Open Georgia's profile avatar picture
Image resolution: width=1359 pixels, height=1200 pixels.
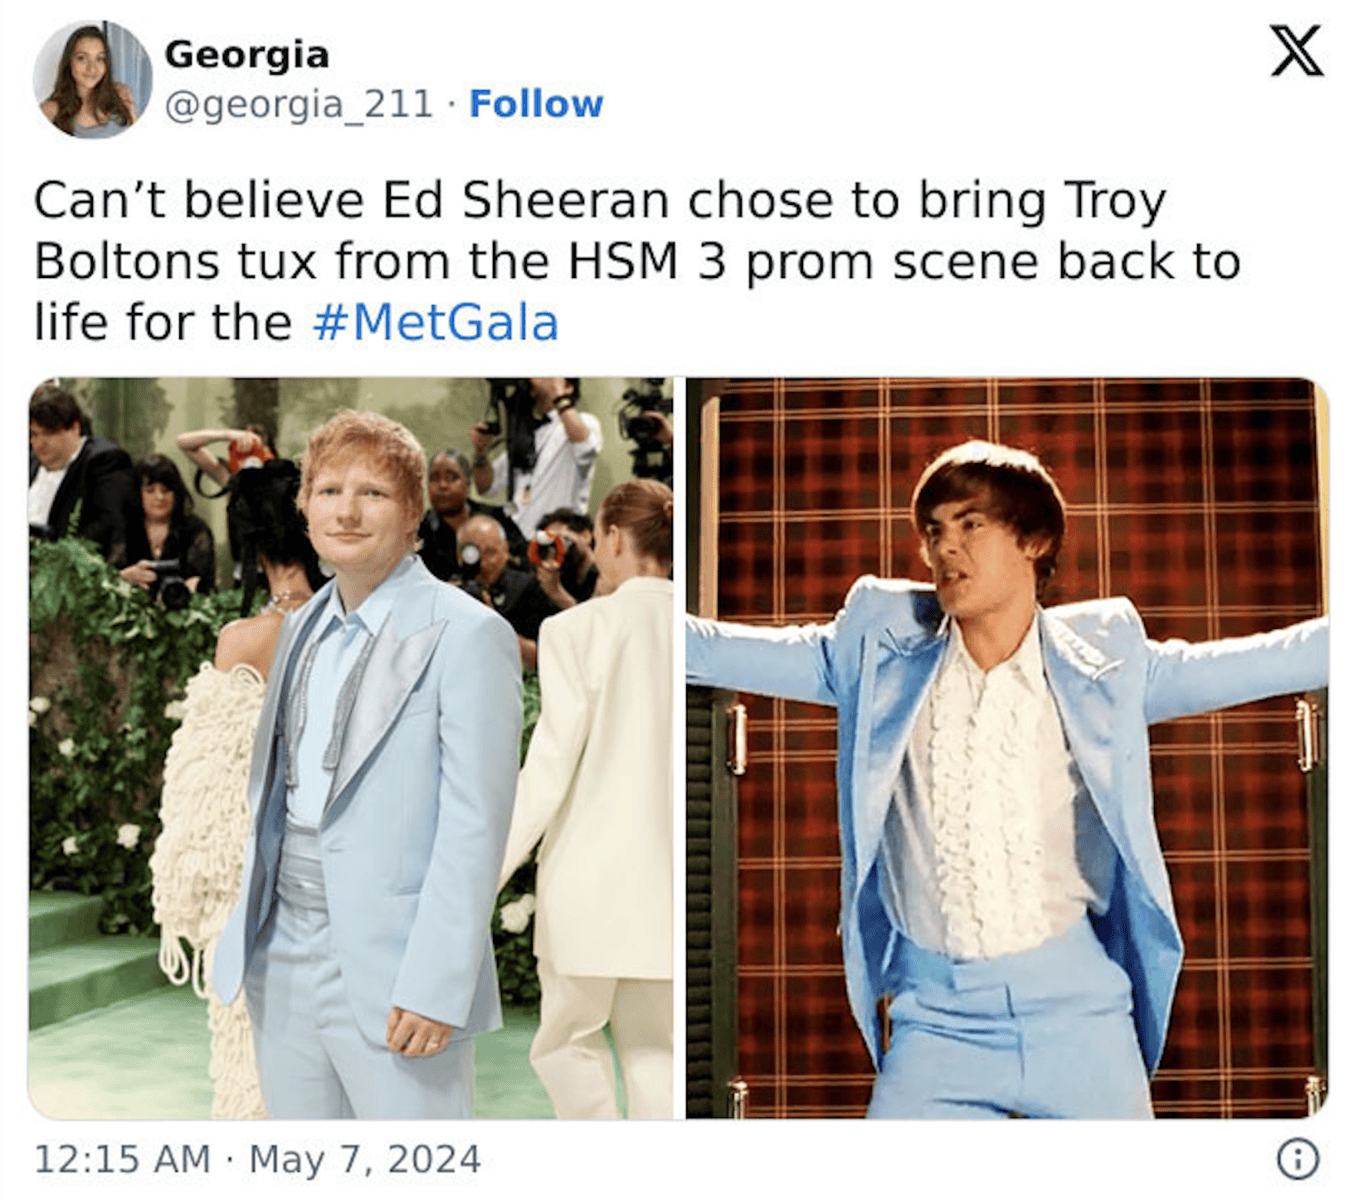tap(92, 79)
